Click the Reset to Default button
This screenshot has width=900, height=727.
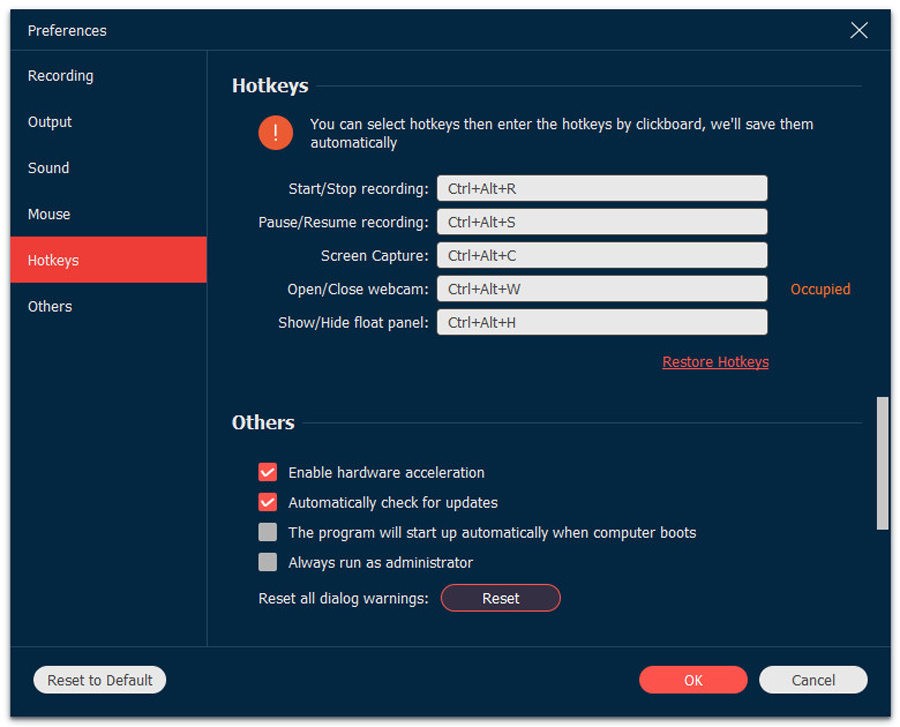point(99,679)
